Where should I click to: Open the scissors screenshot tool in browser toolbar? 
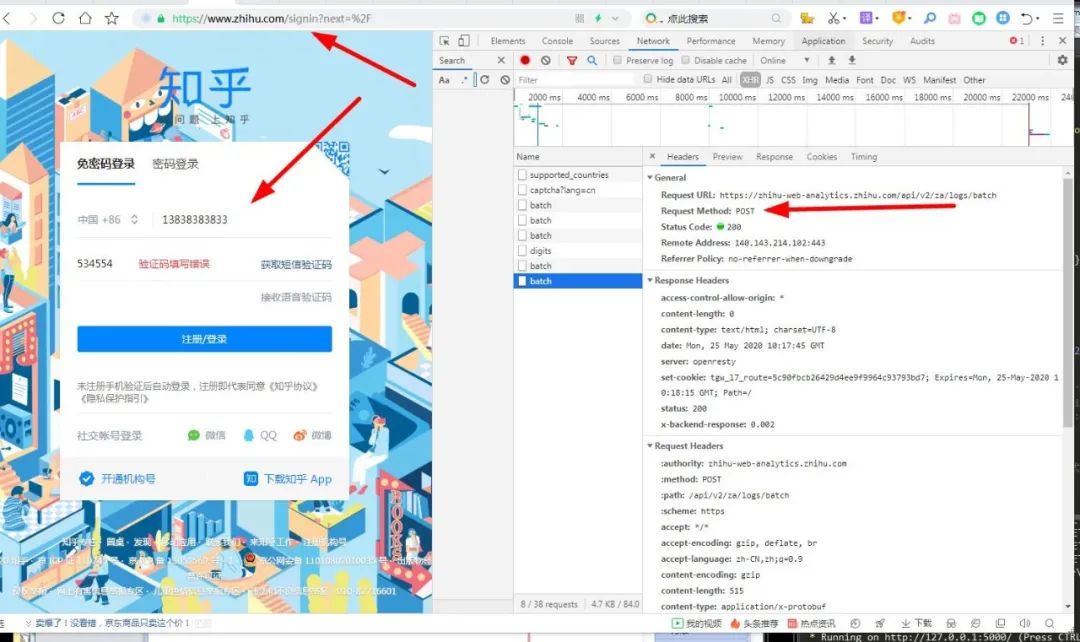(x=833, y=18)
